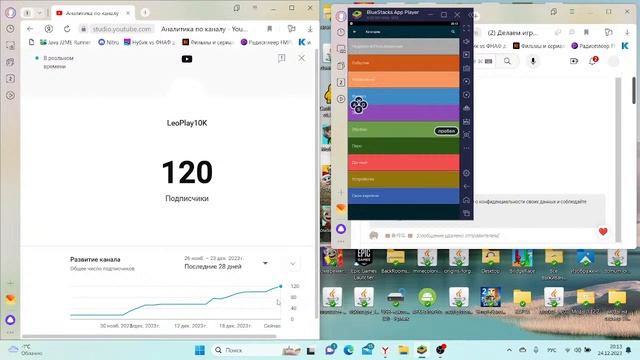Open the taskbar notification bell

(x=629, y=350)
